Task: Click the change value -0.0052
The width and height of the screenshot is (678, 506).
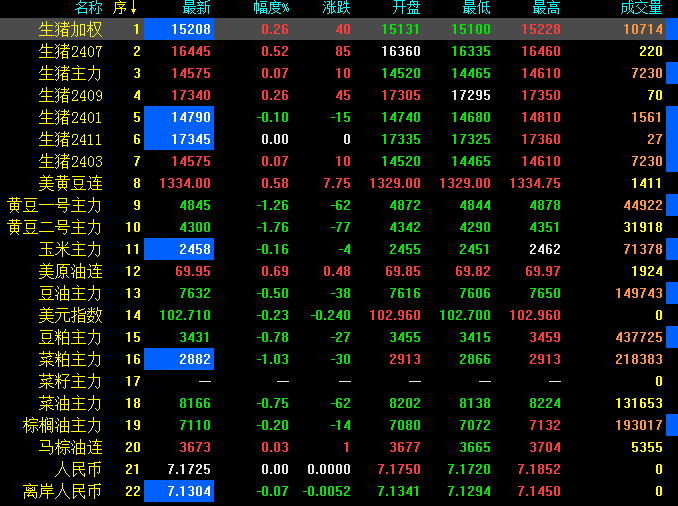Action: (x=326, y=491)
